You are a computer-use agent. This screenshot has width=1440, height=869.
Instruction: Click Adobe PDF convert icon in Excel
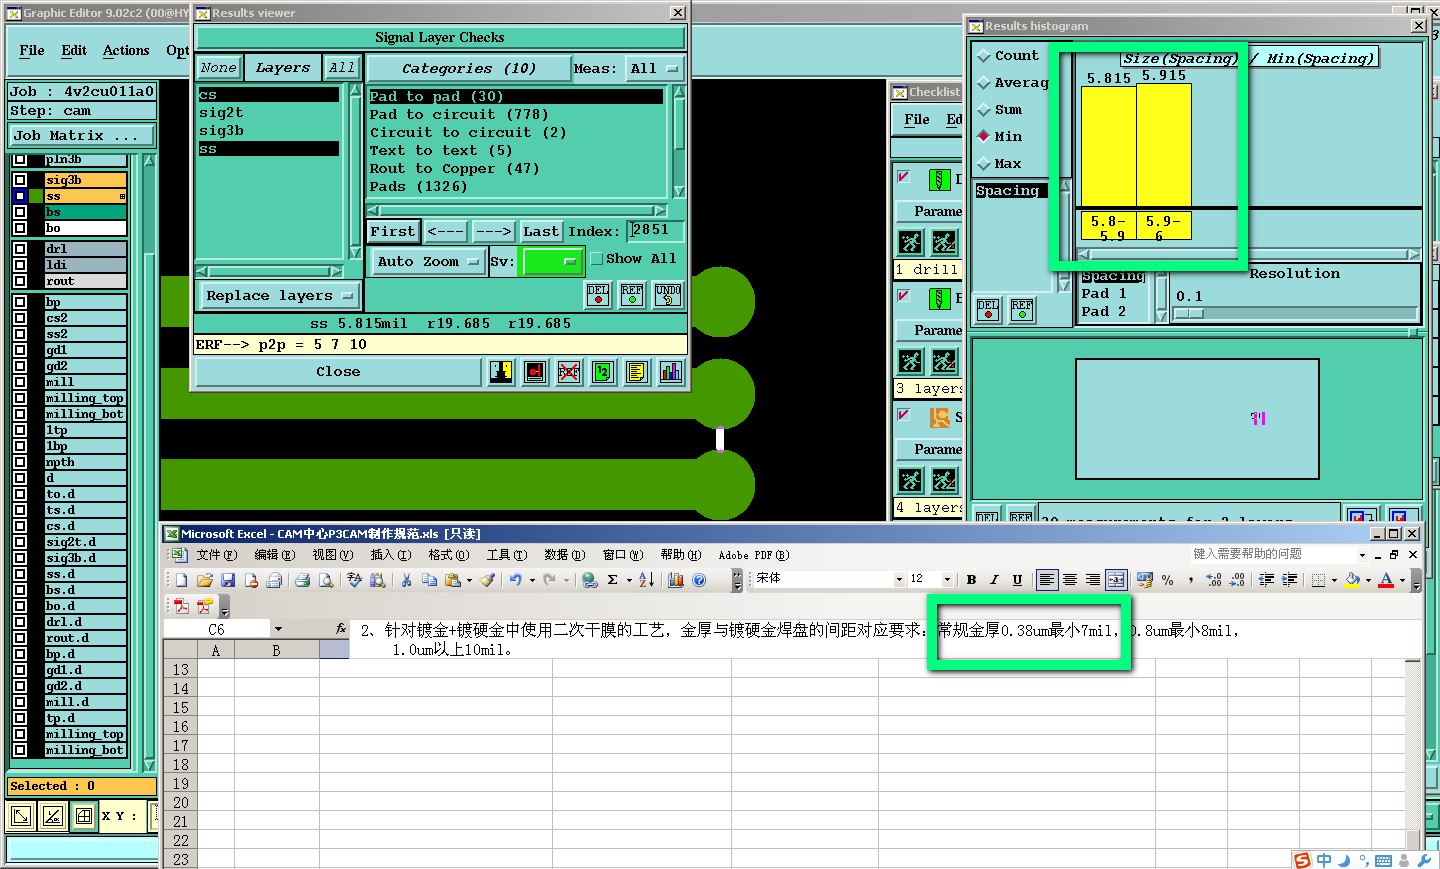(x=181, y=606)
